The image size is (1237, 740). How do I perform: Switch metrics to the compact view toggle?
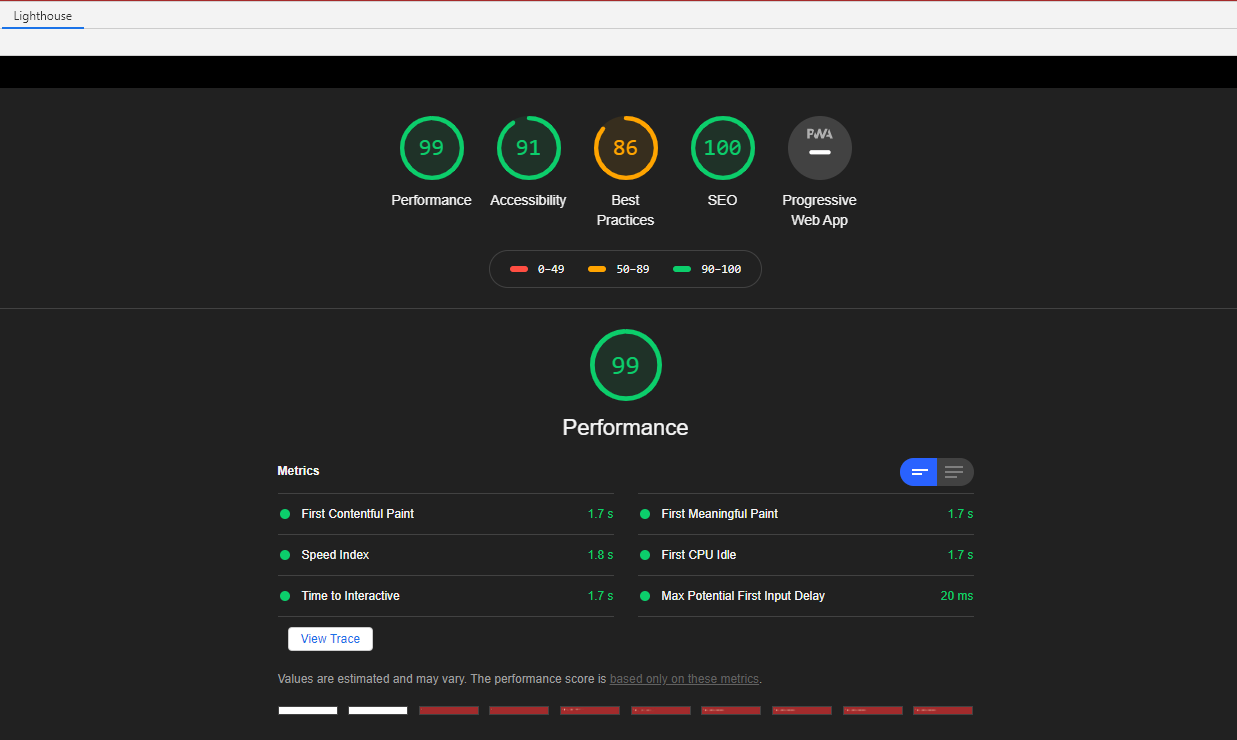919,472
